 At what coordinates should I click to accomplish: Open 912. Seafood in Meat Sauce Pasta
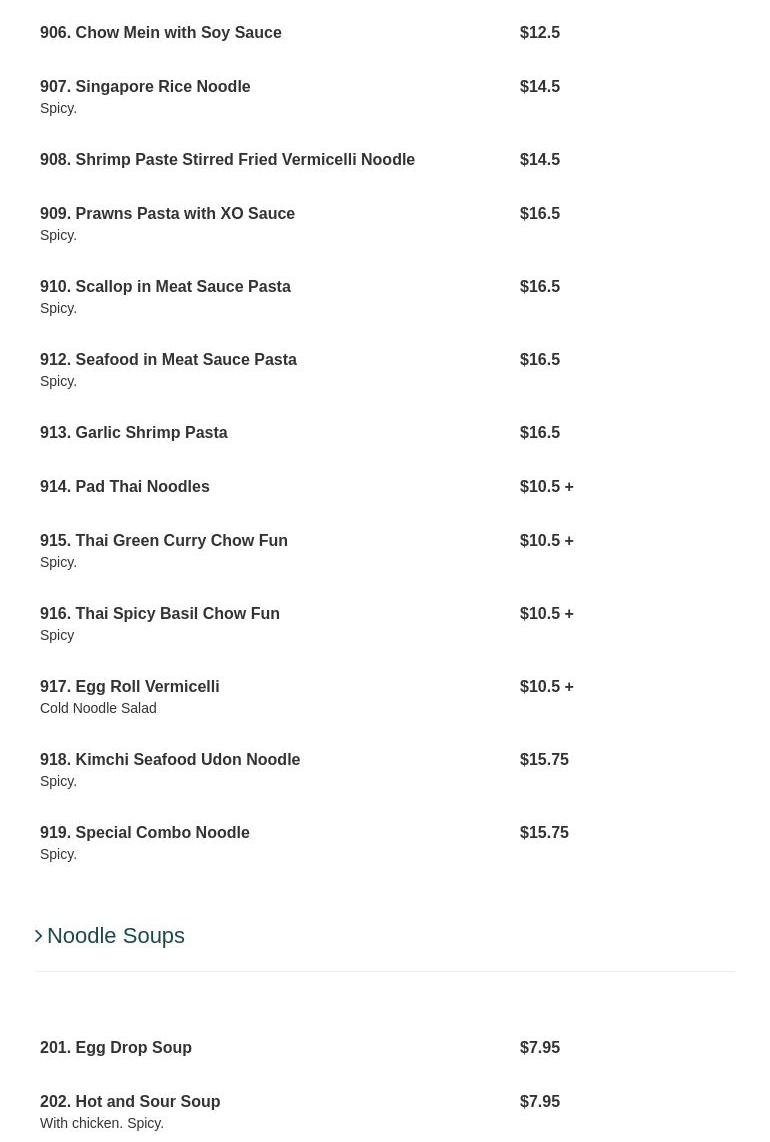coord(168,360)
